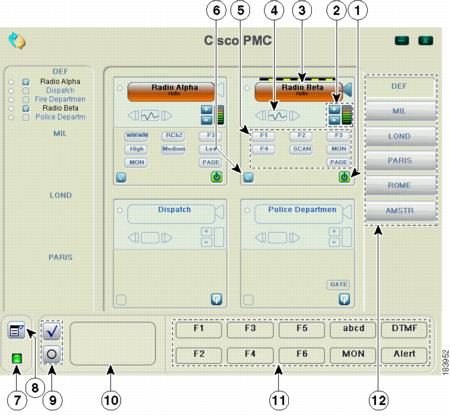Click the DTMF button
Viewport: 450px width, 415px height.
pos(404,329)
